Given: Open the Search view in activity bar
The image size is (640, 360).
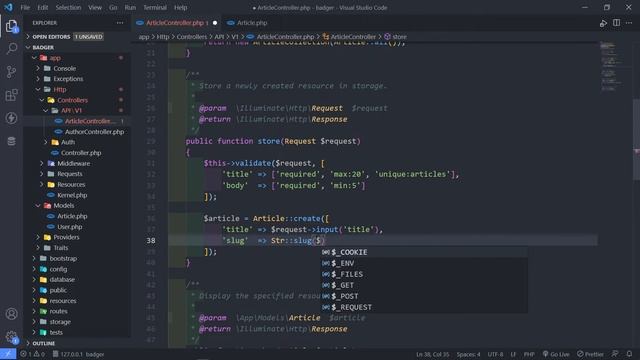Looking at the screenshot, I should pos(11,49).
